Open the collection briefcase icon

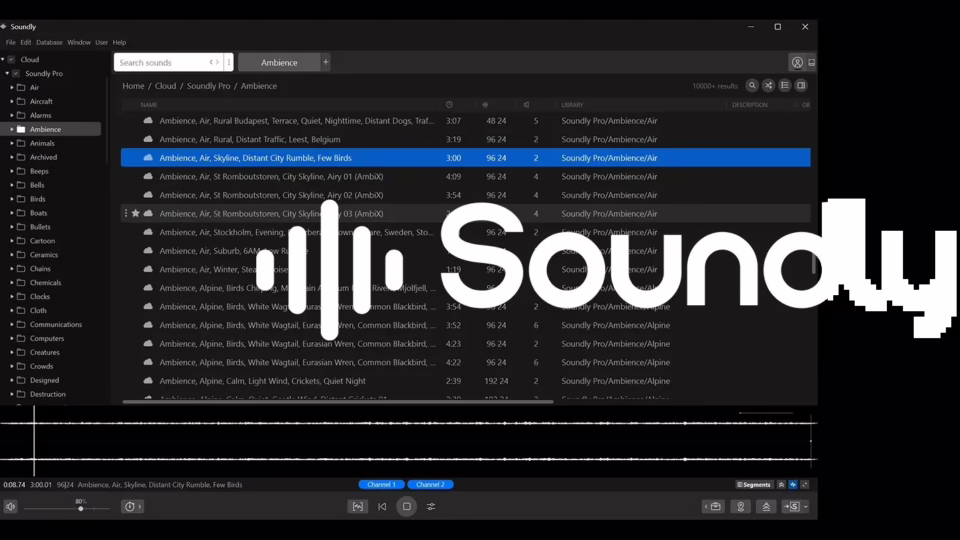[714, 507]
